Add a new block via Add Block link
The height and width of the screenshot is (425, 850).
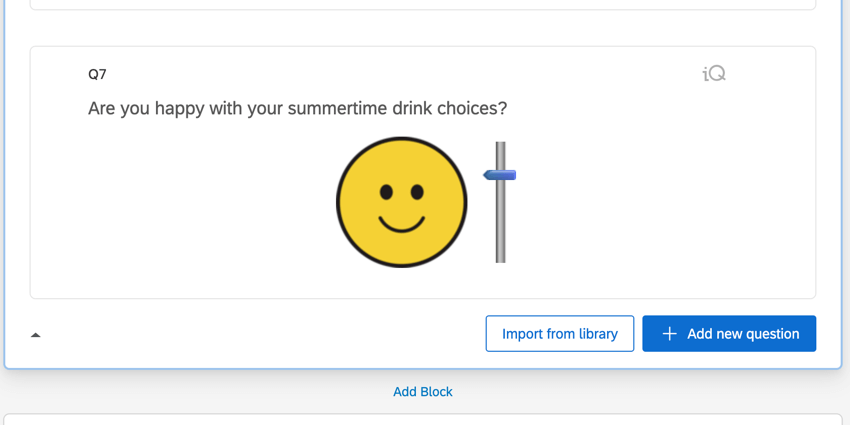(x=423, y=391)
